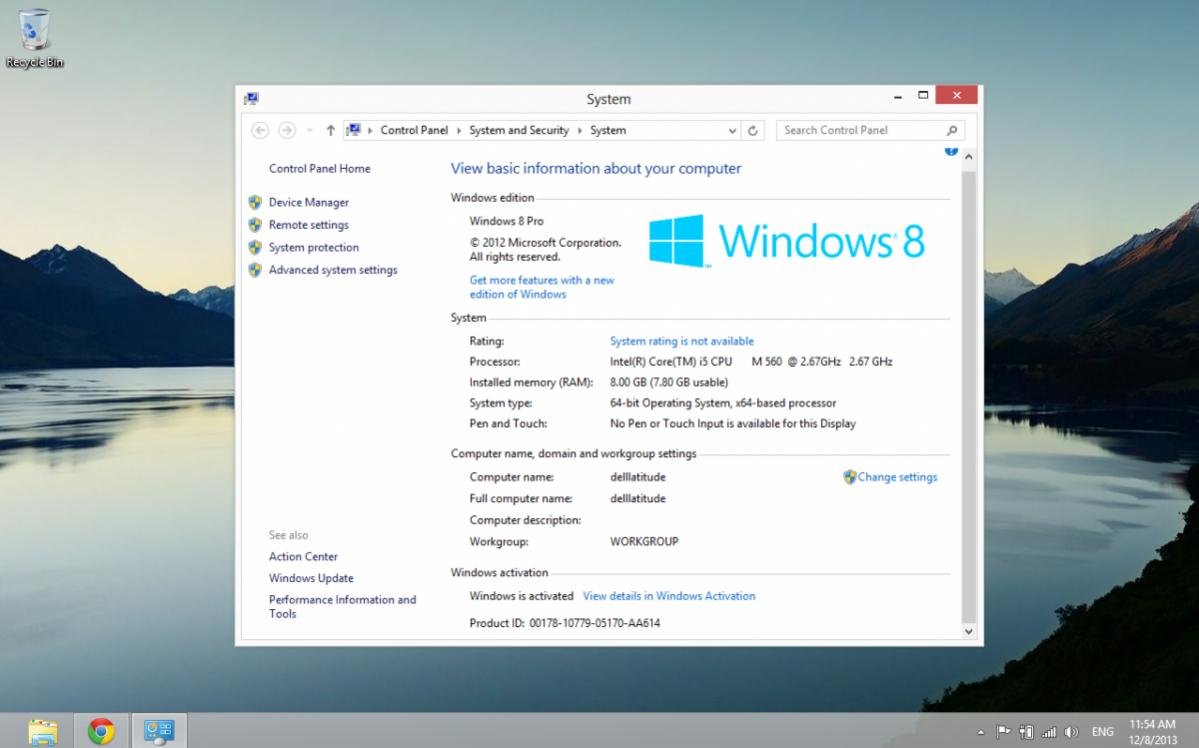Expand the address bar history dropdown

[x=733, y=130]
